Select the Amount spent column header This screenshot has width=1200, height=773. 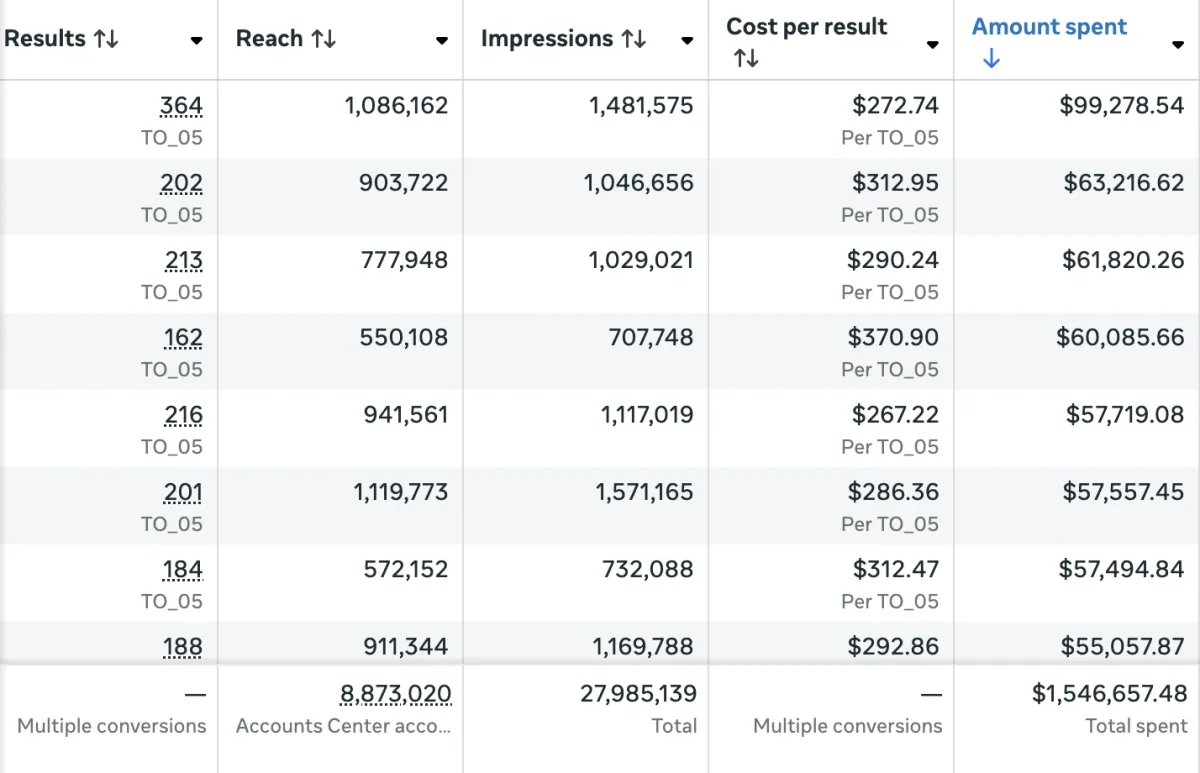click(1049, 27)
